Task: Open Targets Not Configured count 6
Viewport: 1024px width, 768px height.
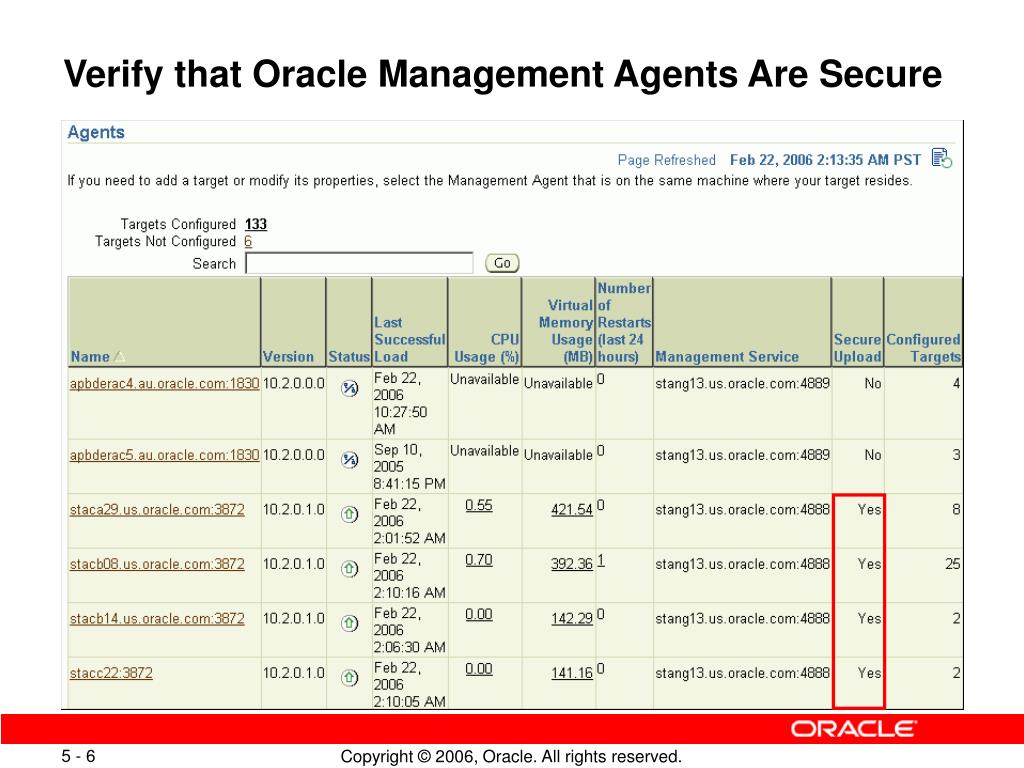Action: (248, 242)
